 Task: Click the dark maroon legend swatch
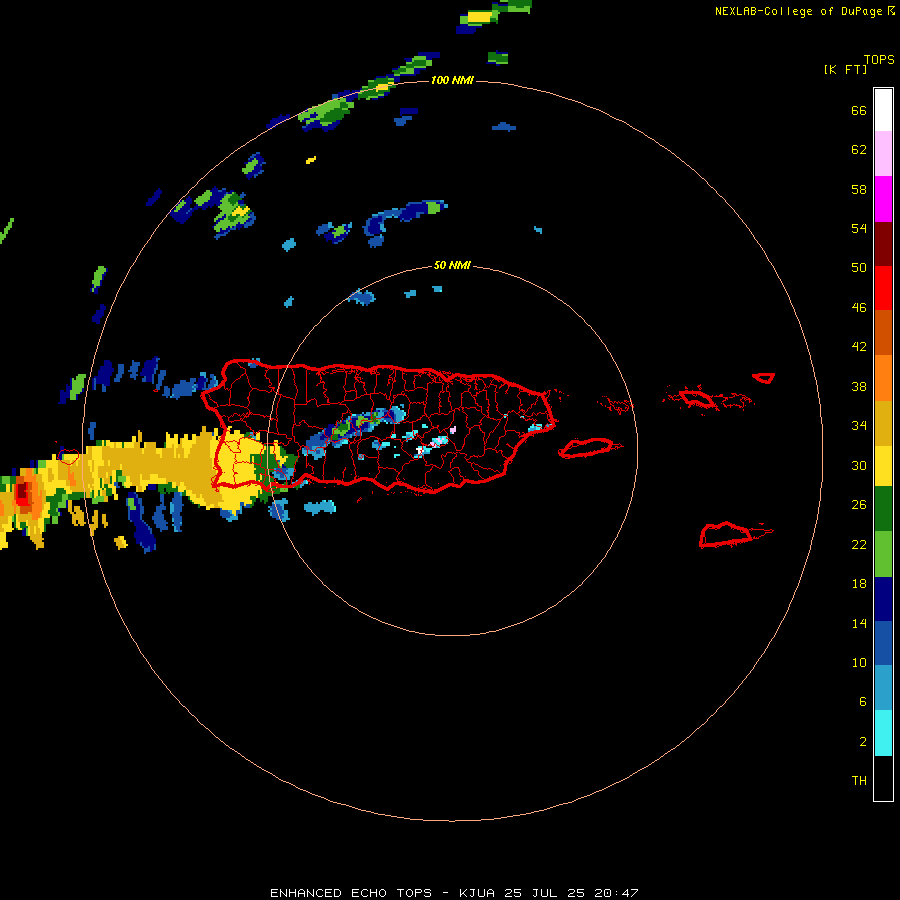tap(883, 243)
